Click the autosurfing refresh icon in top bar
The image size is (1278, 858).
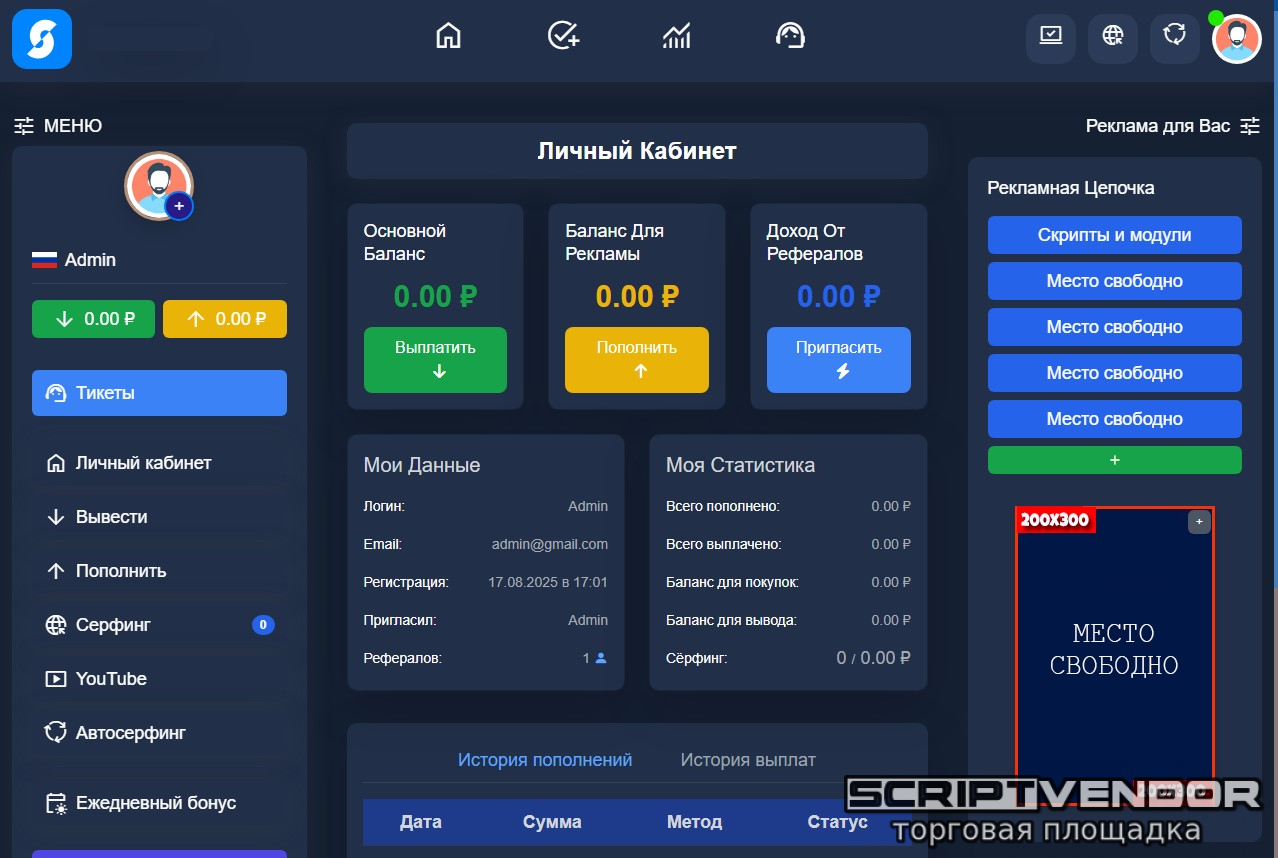(1174, 37)
